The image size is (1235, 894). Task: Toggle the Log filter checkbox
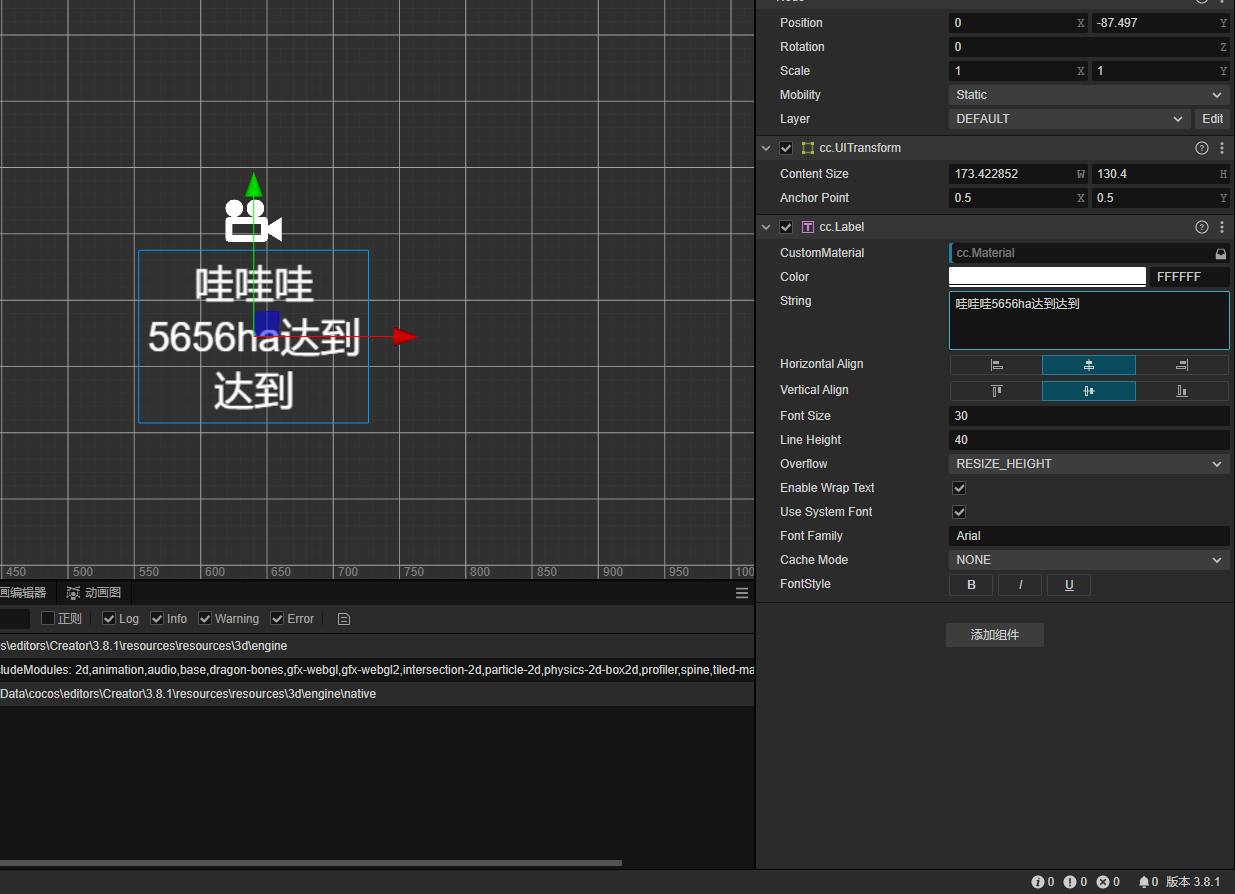[109, 619]
